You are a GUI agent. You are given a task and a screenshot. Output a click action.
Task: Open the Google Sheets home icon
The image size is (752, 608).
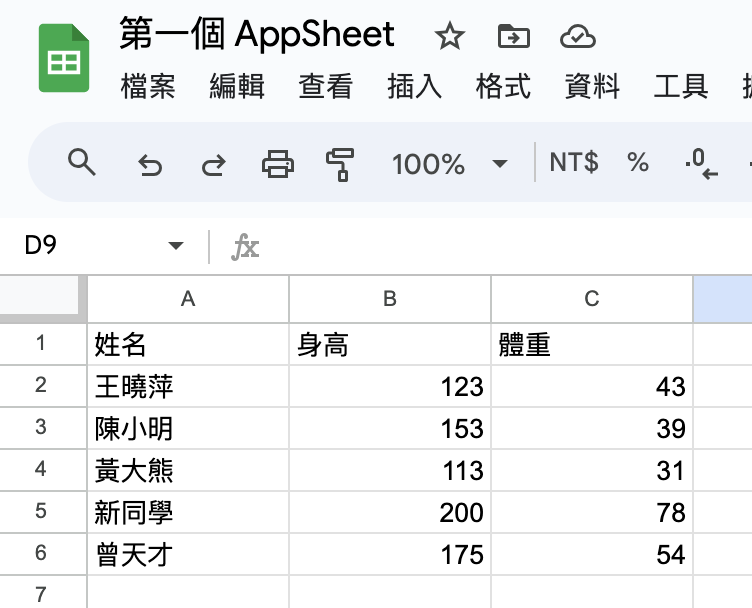click(64, 58)
